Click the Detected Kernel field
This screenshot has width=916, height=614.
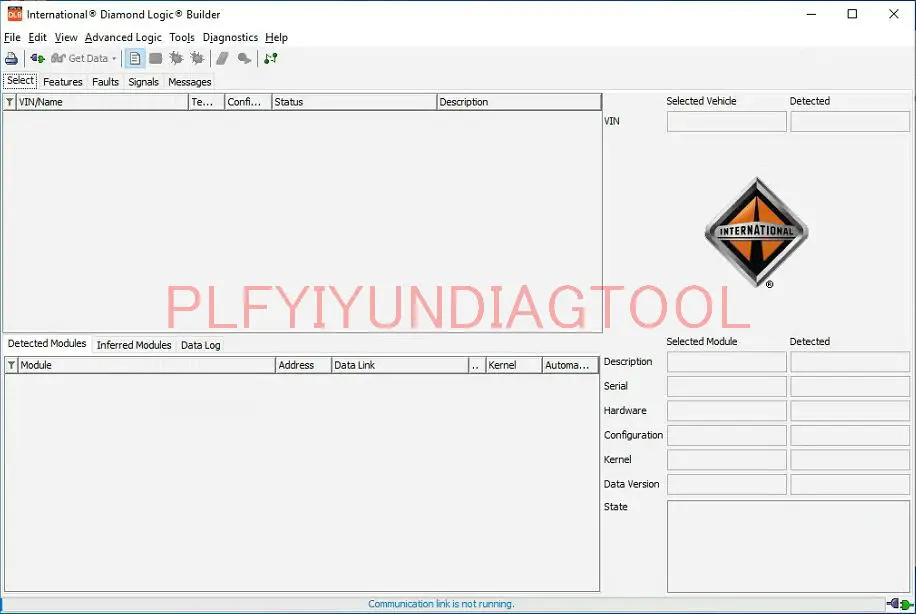point(850,460)
